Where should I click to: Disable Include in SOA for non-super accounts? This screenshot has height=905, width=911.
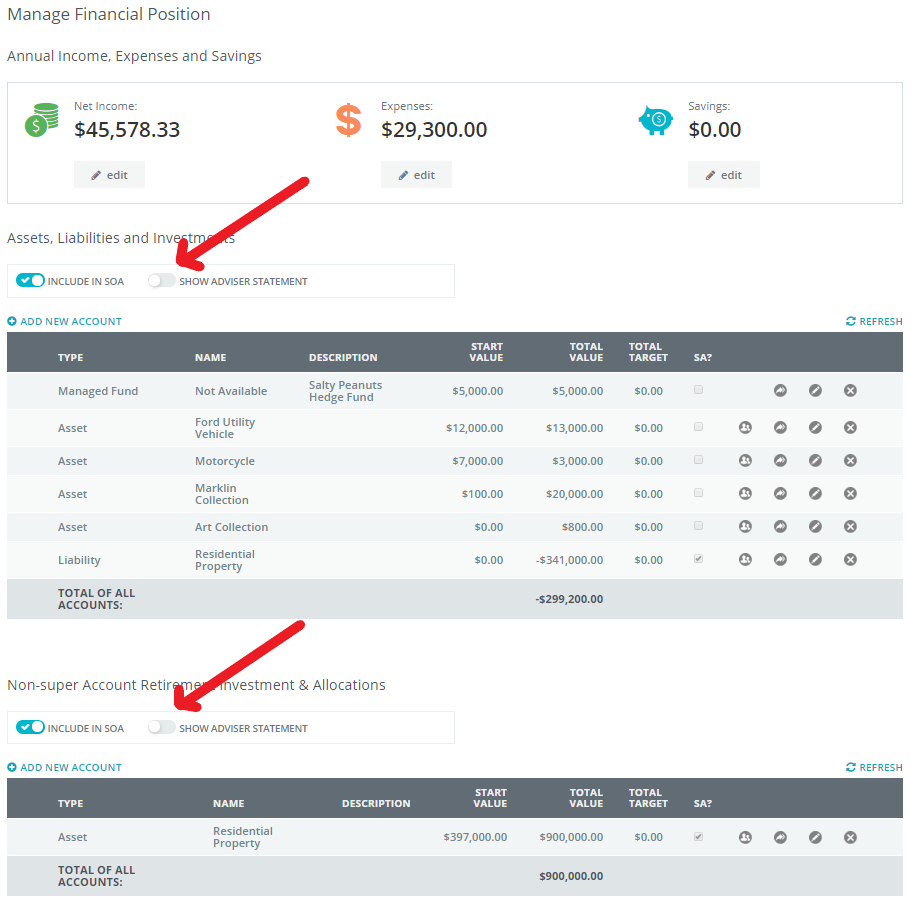pyautogui.click(x=28, y=727)
